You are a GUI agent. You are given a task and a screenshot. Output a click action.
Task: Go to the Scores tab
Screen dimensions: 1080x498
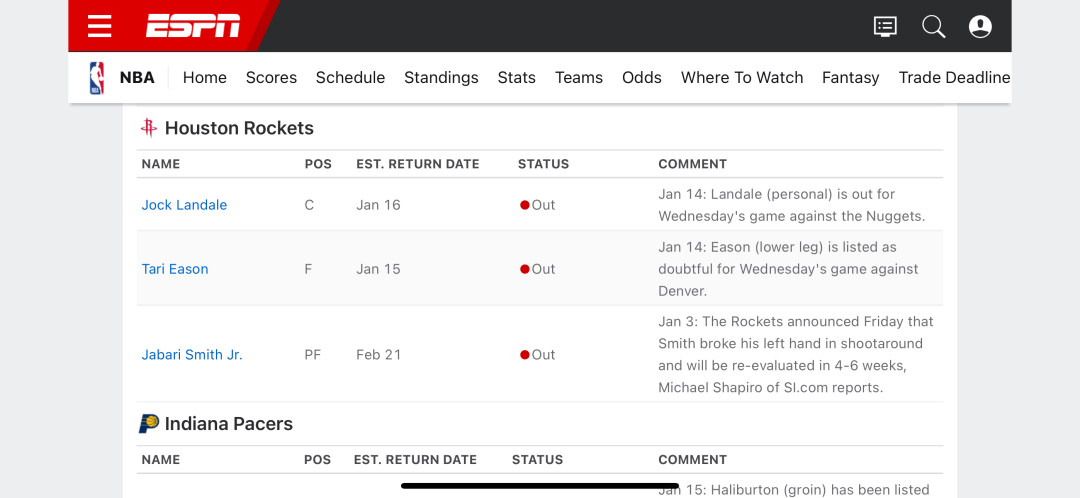pos(271,78)
